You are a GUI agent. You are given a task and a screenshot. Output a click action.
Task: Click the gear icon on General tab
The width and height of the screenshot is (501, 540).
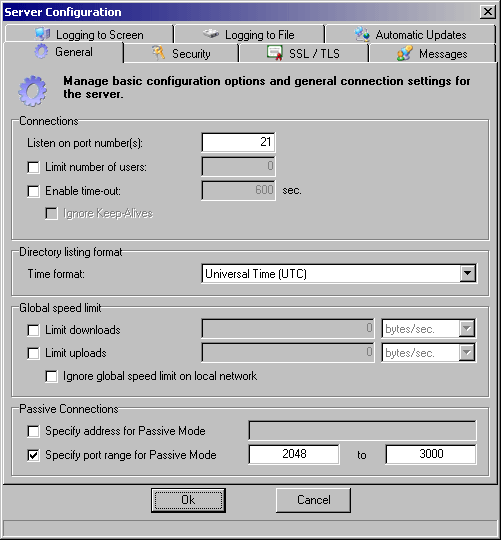coord(41,52)
